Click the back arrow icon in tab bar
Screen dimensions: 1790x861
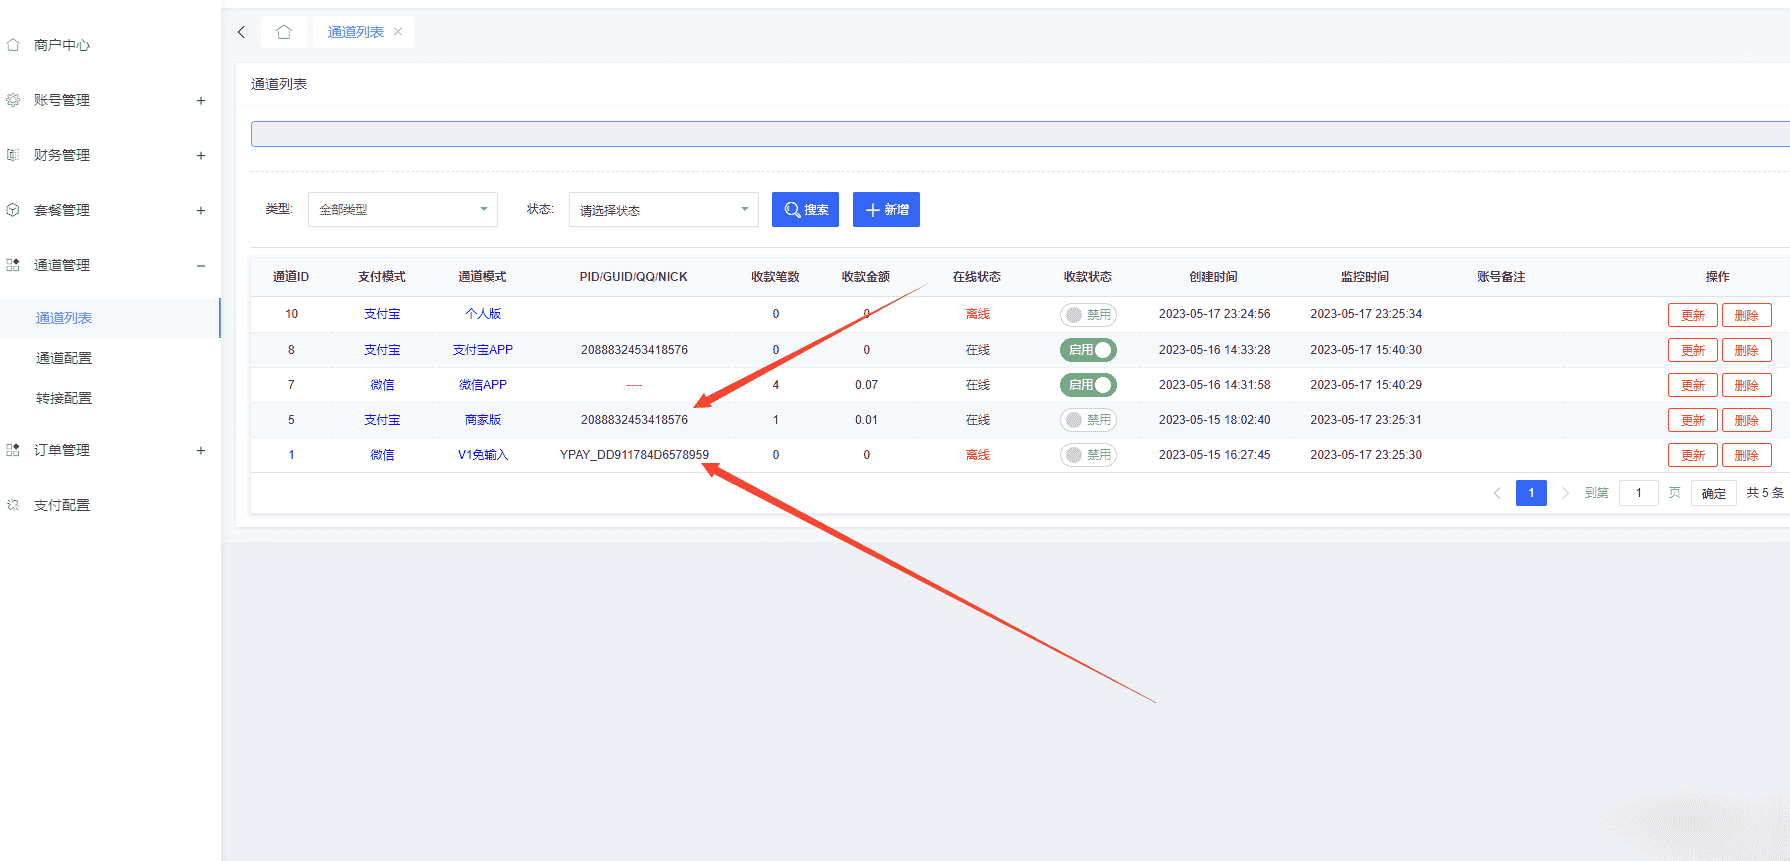coord(242,32)
